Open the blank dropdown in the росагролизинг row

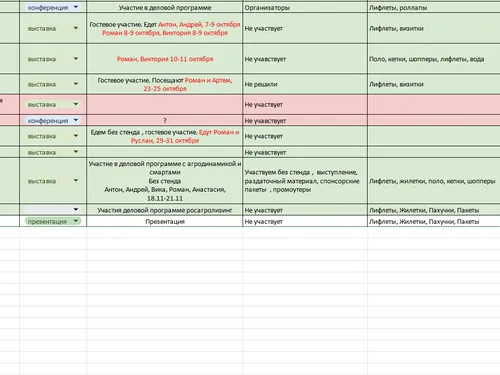(x=76, y=210)
